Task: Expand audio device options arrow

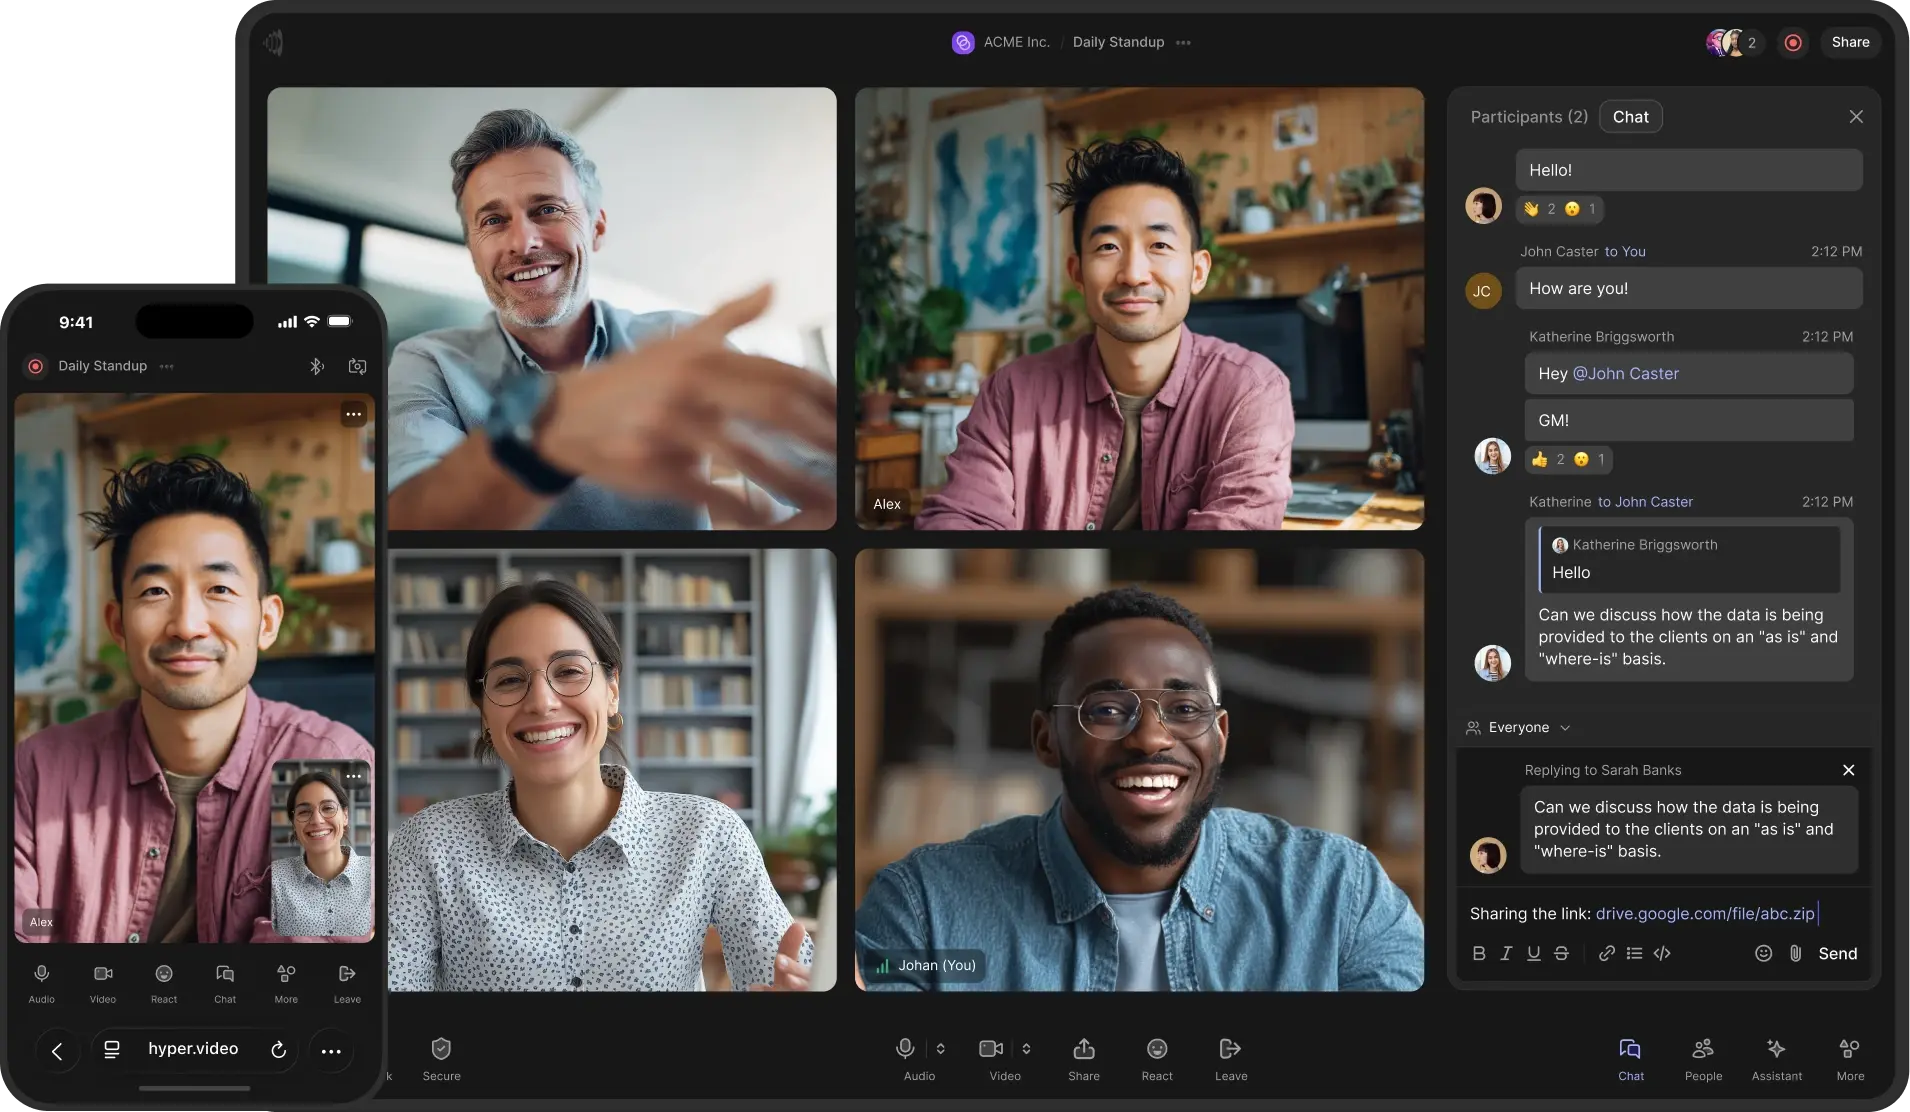Action: 940,1048
